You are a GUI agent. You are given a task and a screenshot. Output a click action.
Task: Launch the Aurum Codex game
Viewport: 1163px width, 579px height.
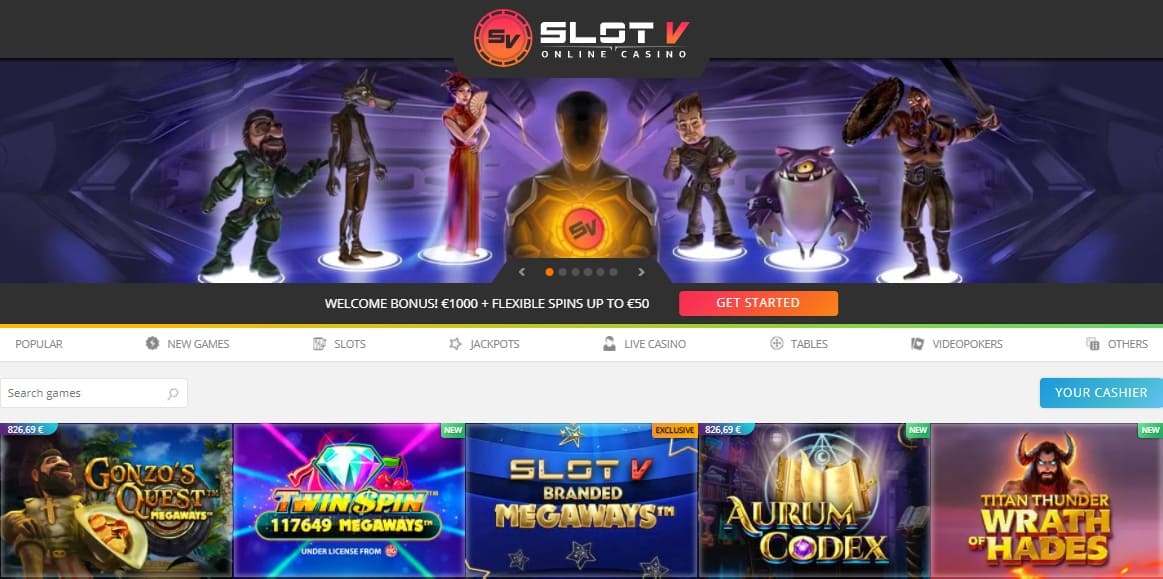(814, 501)
